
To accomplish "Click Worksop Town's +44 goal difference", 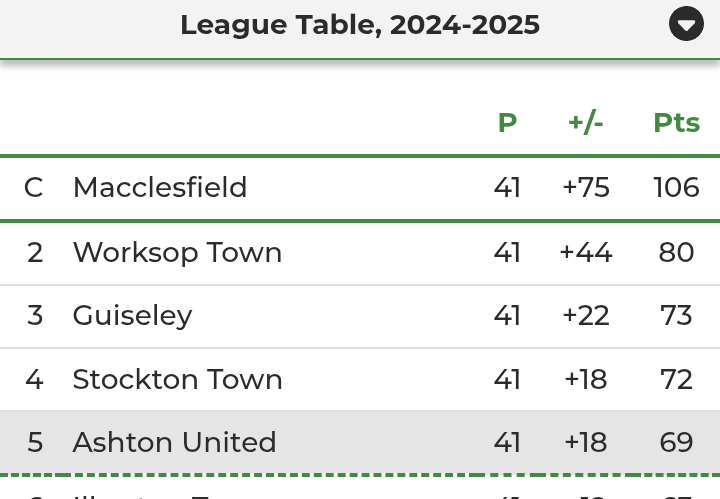I will click(585, 252).
